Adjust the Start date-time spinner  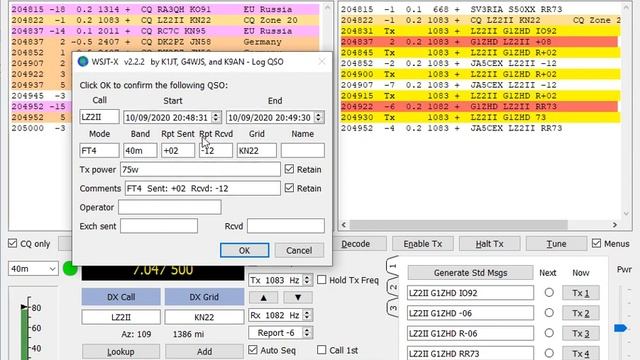click(x=216, y=117)
